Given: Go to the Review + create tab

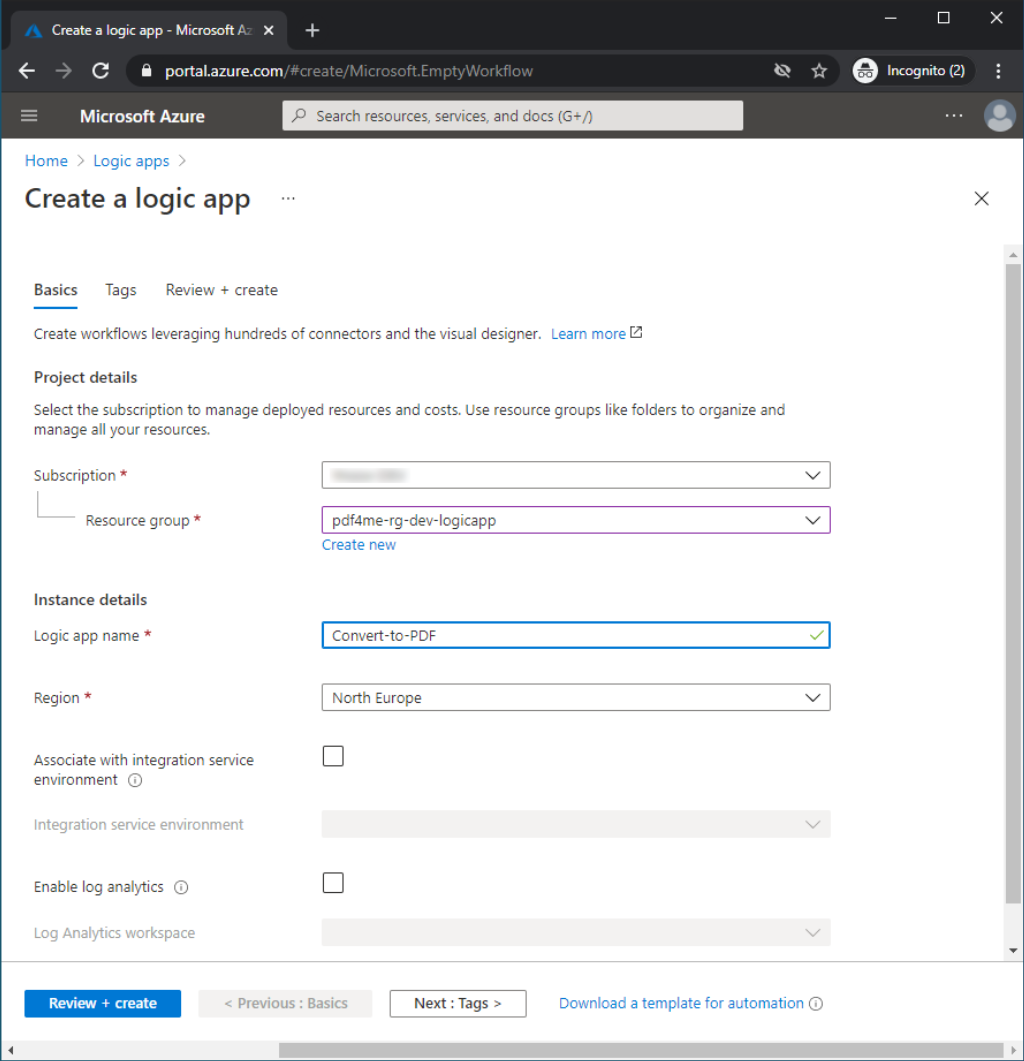Looking at the screenshot, I should (221, 290).
